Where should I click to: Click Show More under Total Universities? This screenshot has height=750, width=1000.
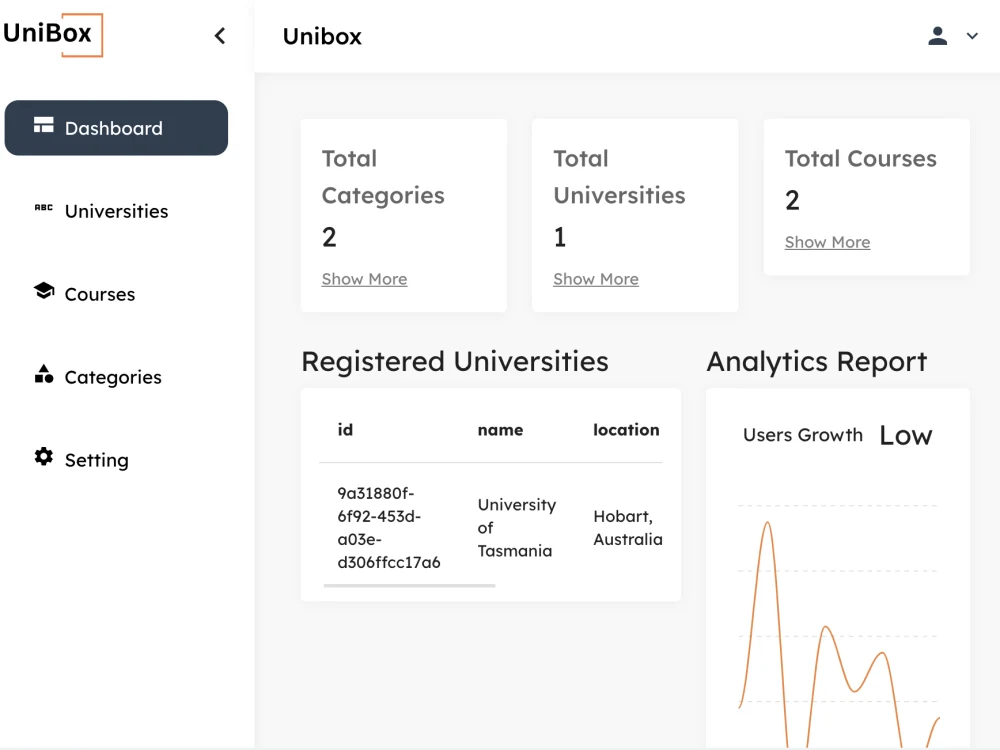(x=596, y=278)
